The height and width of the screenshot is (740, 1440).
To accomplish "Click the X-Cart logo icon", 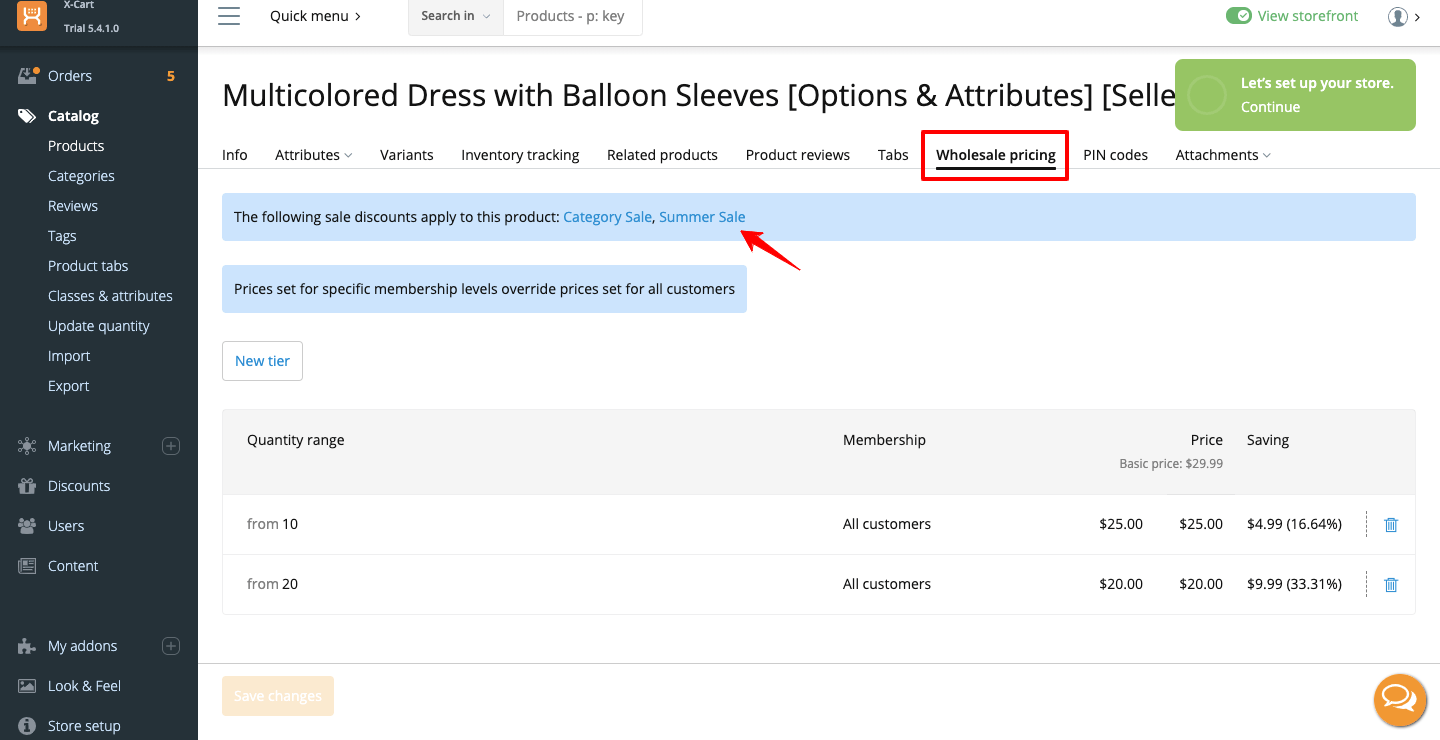I will point(32,16).
